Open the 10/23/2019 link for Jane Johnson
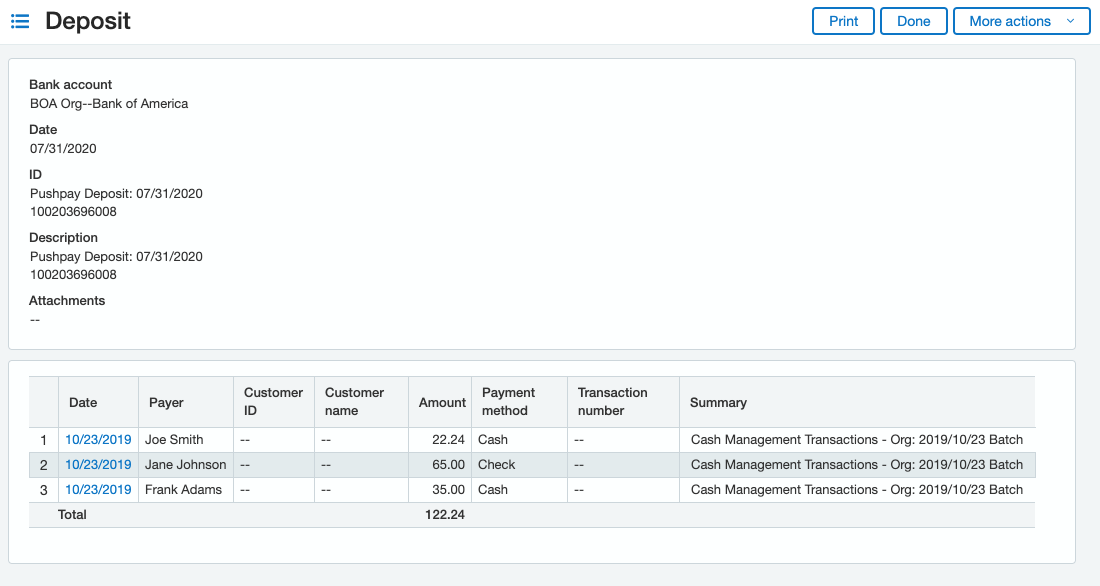This screenshot has width=1100, height=586. pos(97,464)
